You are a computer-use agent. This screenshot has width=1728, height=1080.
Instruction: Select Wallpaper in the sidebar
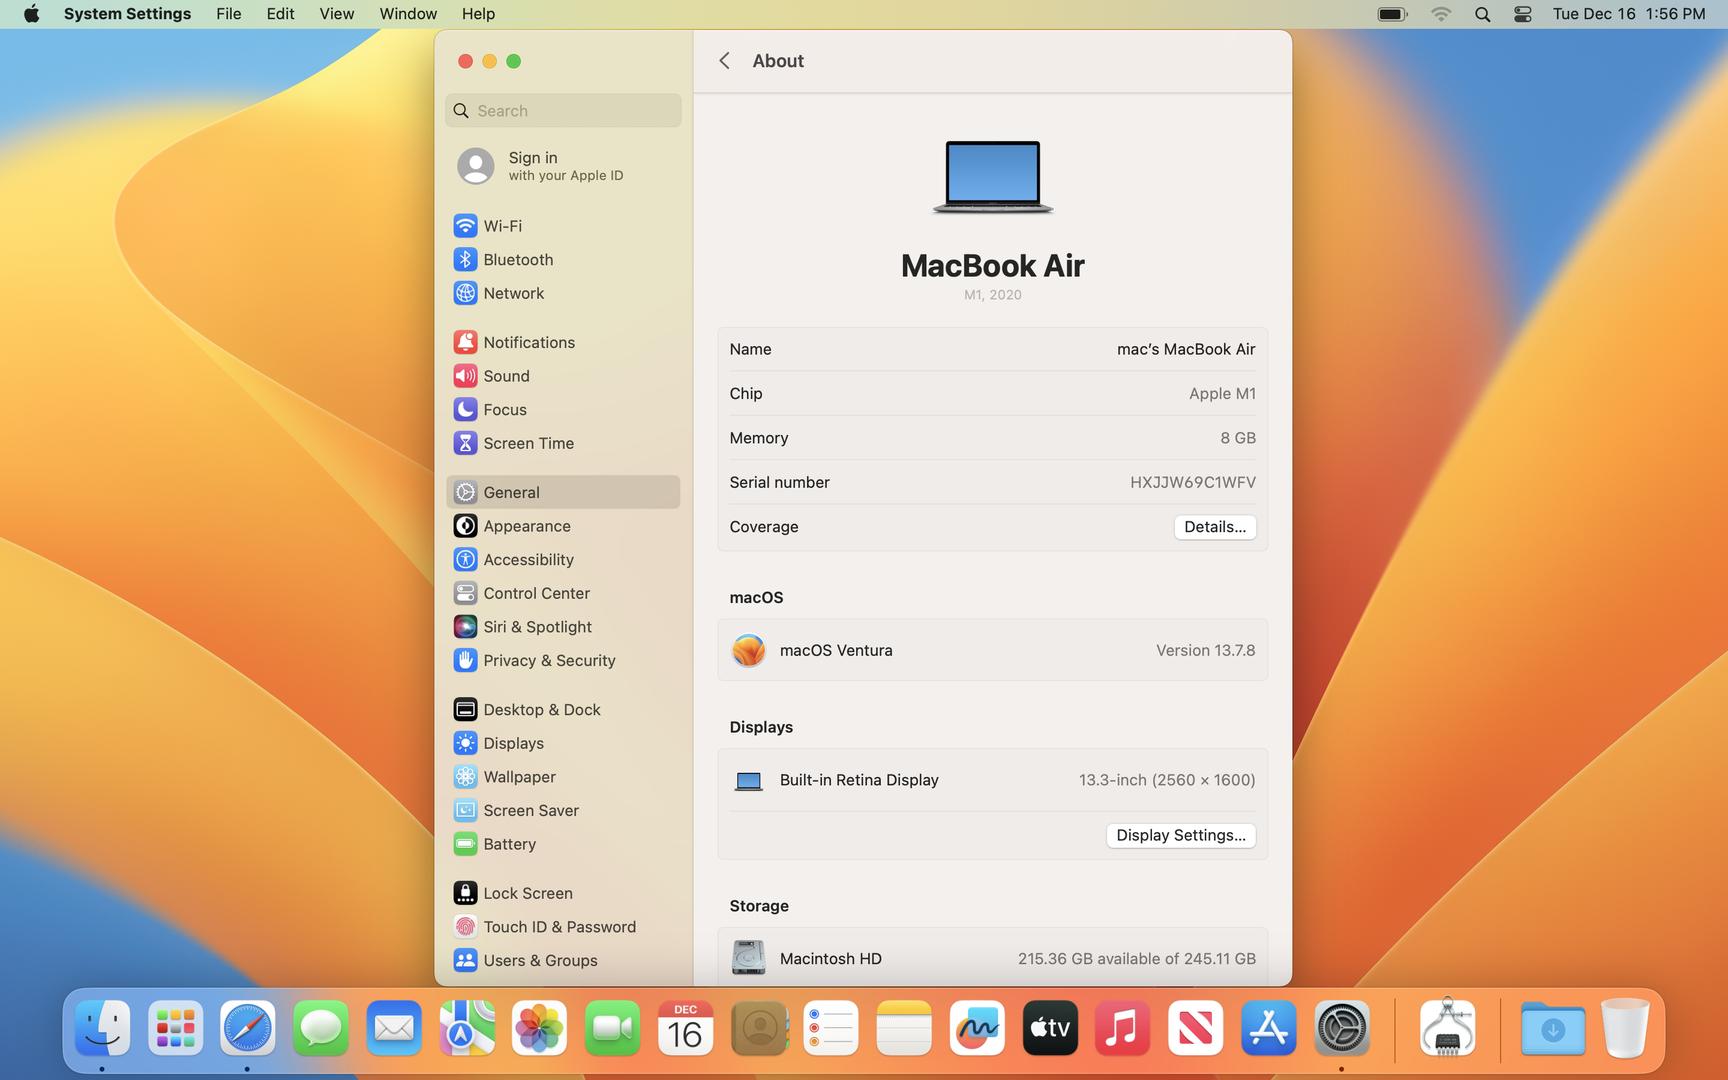point(518,777)
